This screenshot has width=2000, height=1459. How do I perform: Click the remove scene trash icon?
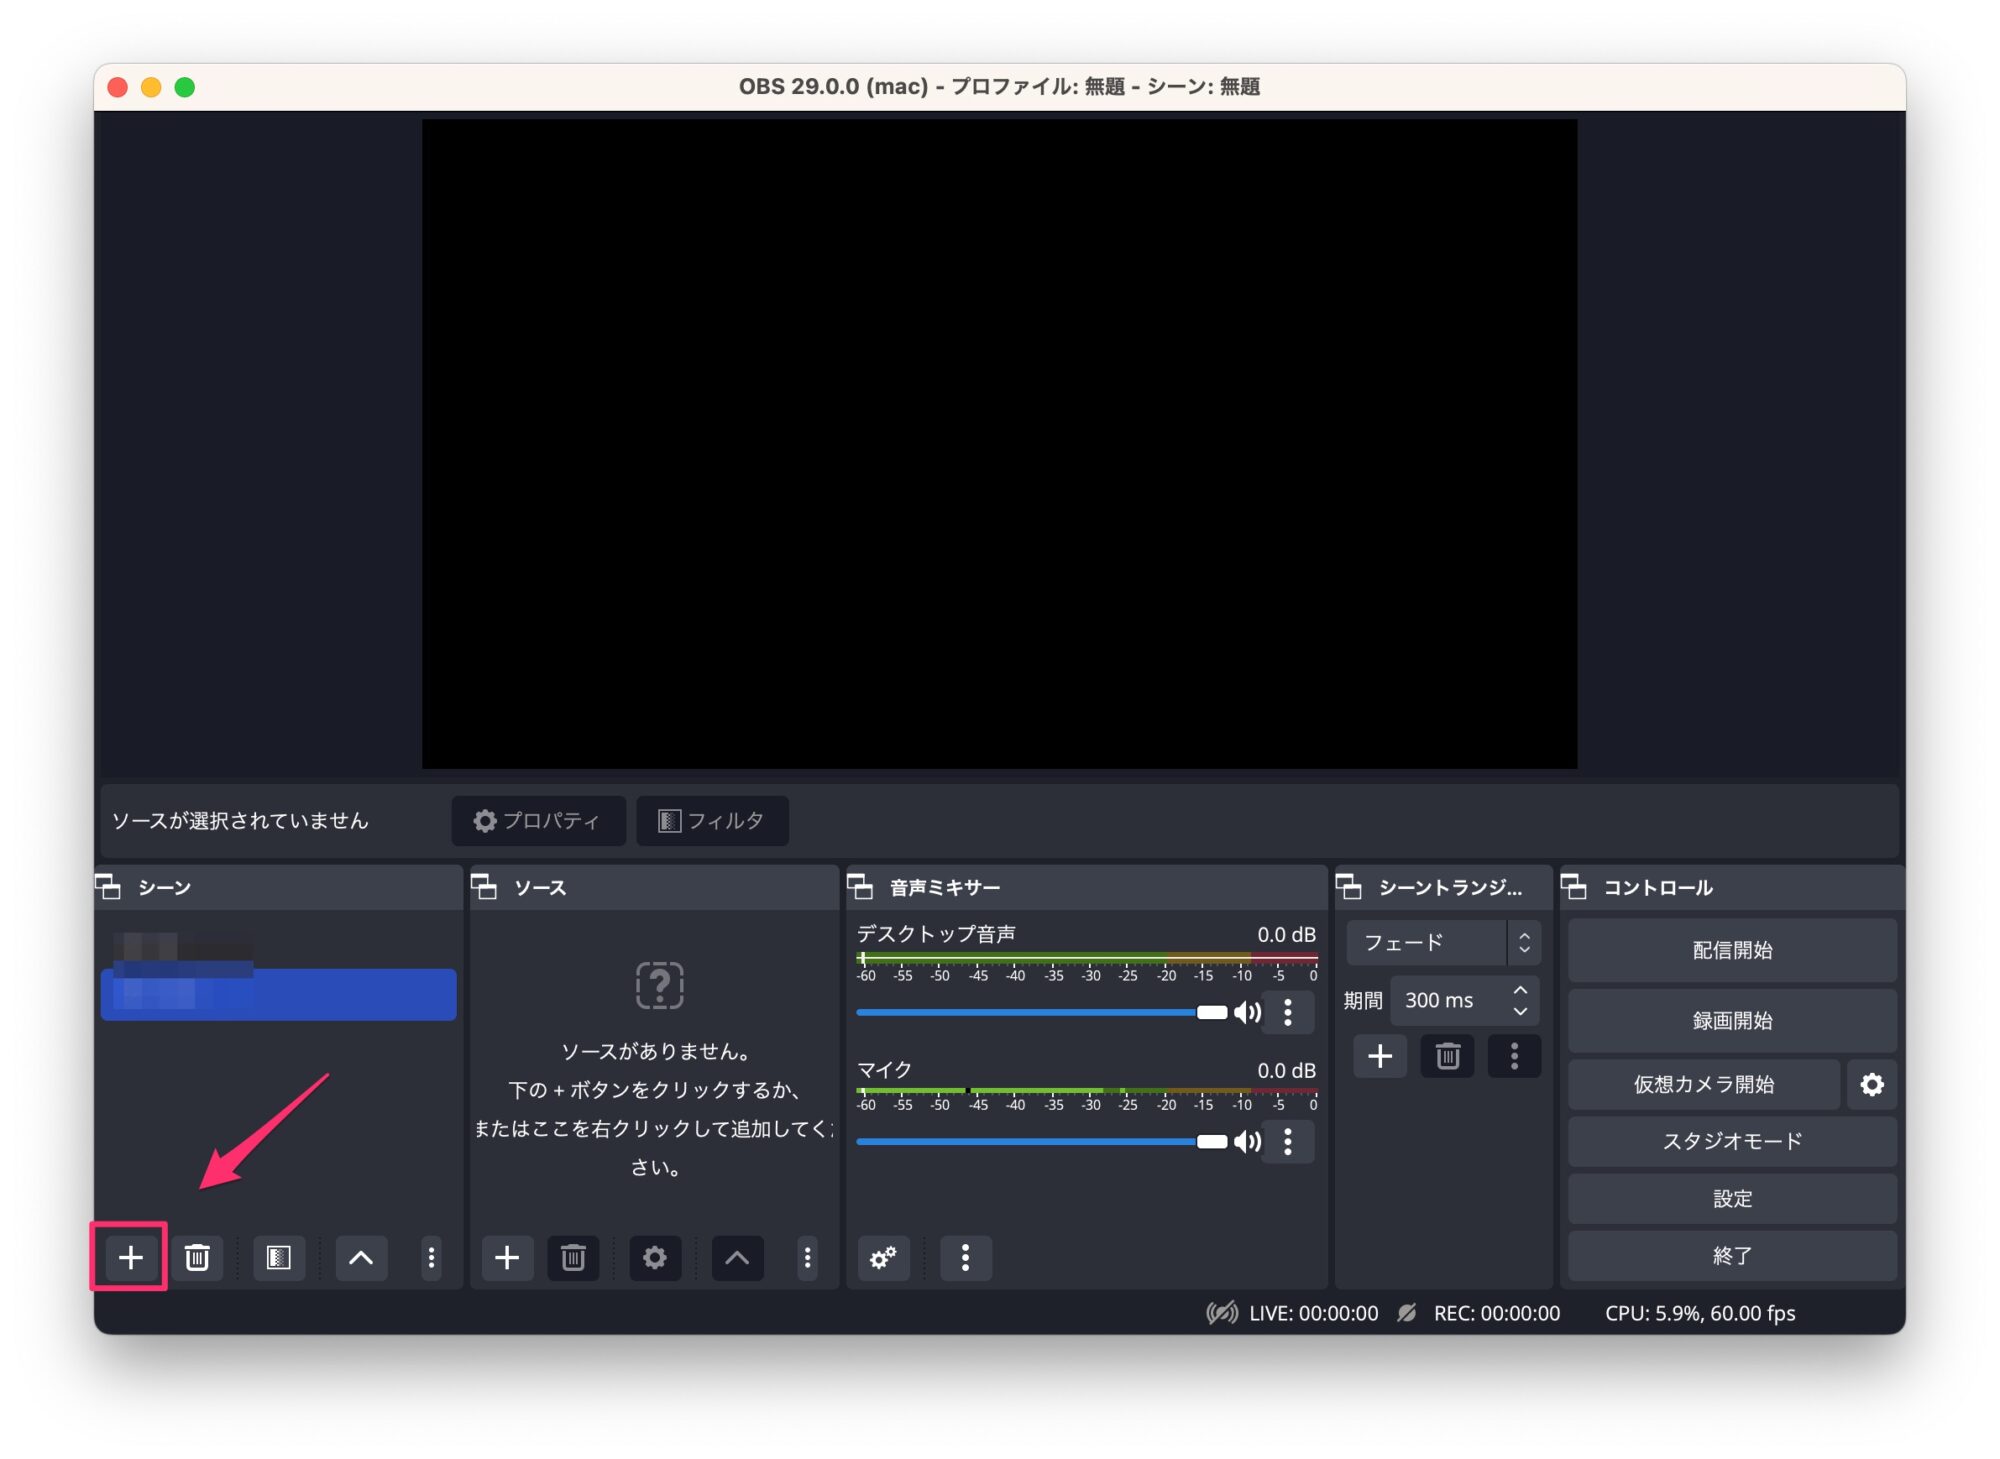pyautogui.click(x=197, y=1257)
